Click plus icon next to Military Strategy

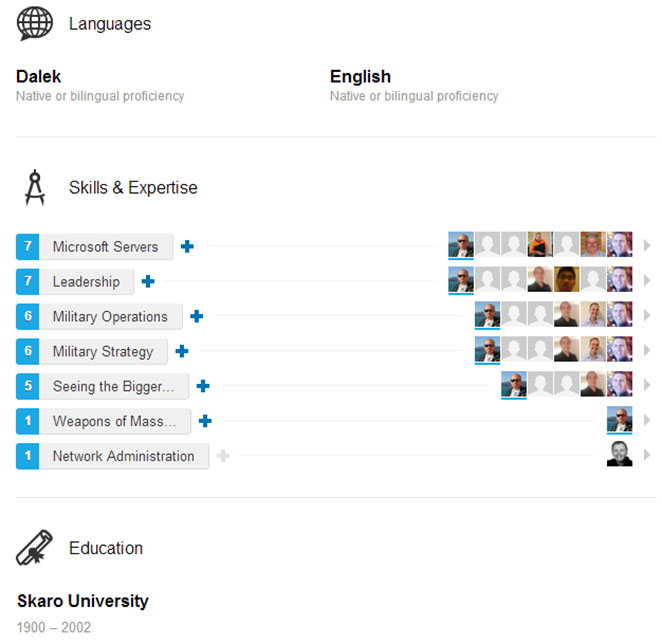click(182, 351)
